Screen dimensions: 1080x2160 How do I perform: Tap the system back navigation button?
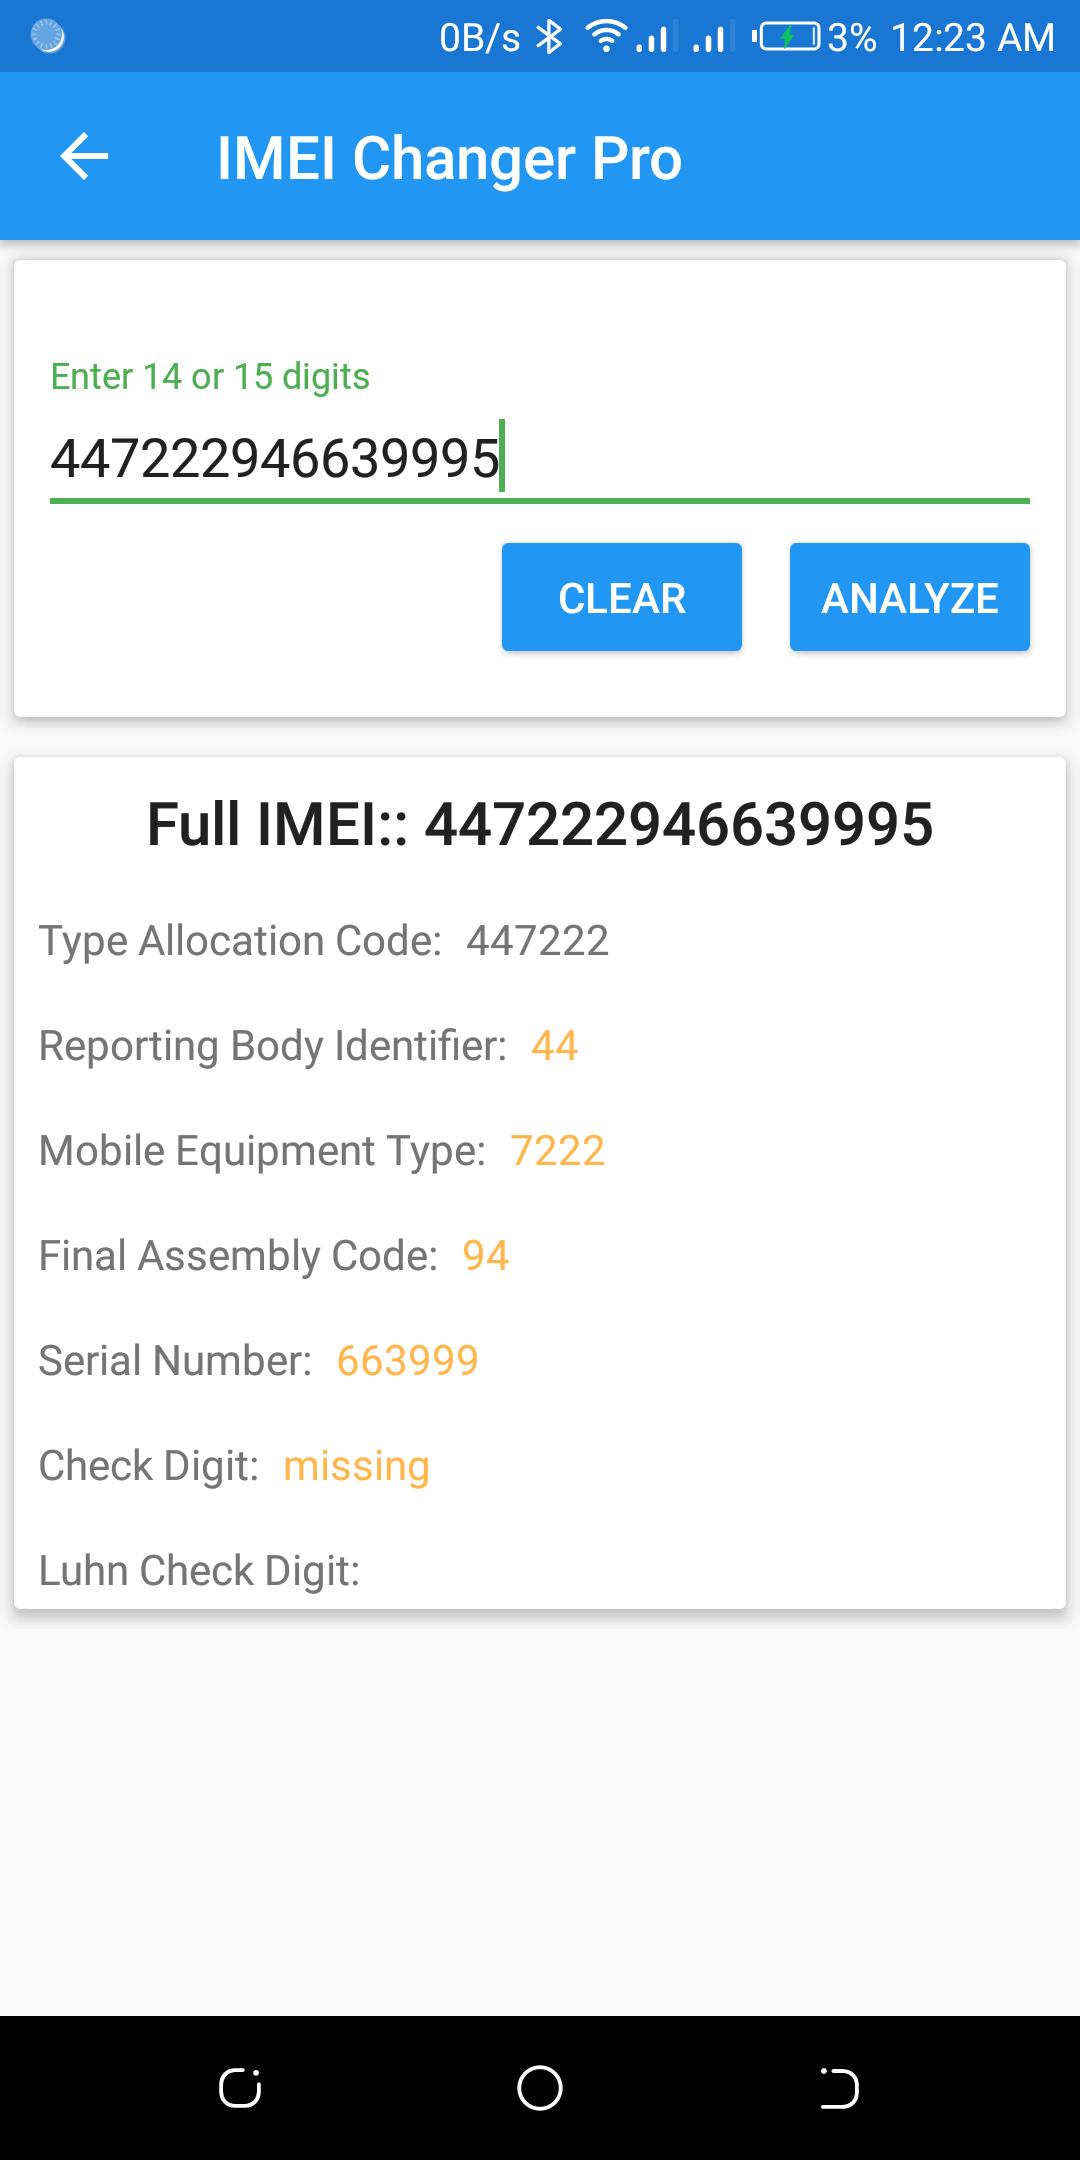839,2087
